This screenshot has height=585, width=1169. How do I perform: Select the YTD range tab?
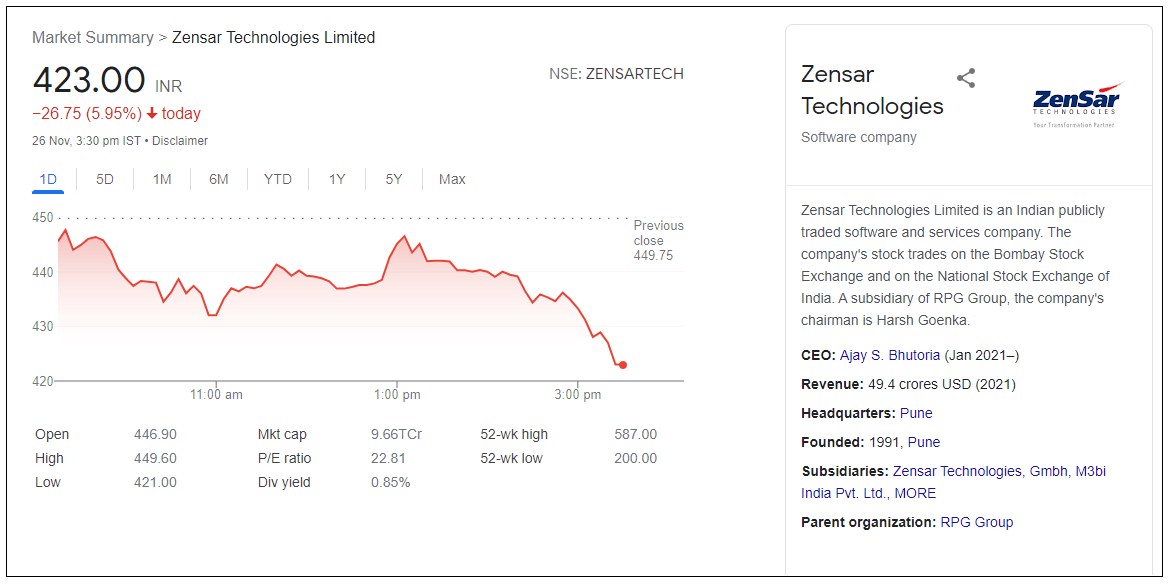pos(278,179)
